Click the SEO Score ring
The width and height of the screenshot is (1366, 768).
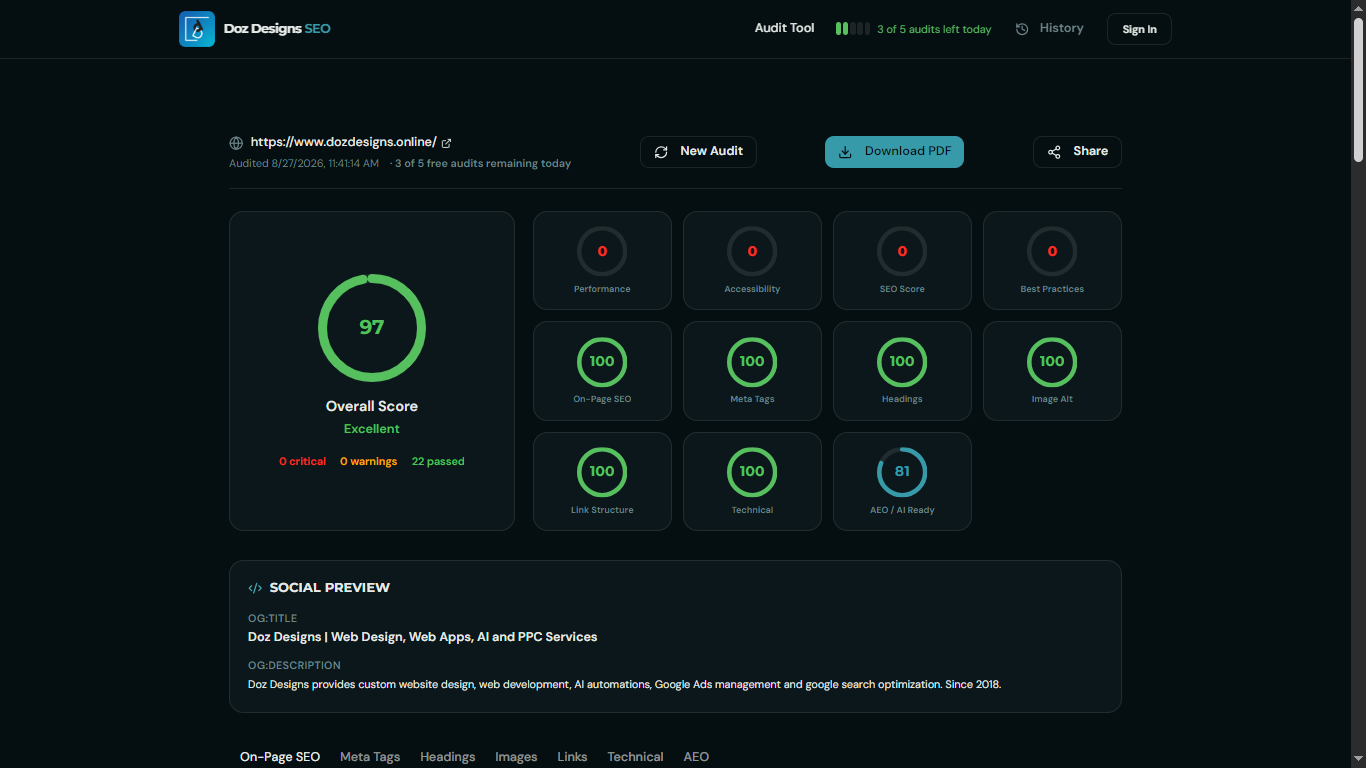click(902, 251)
